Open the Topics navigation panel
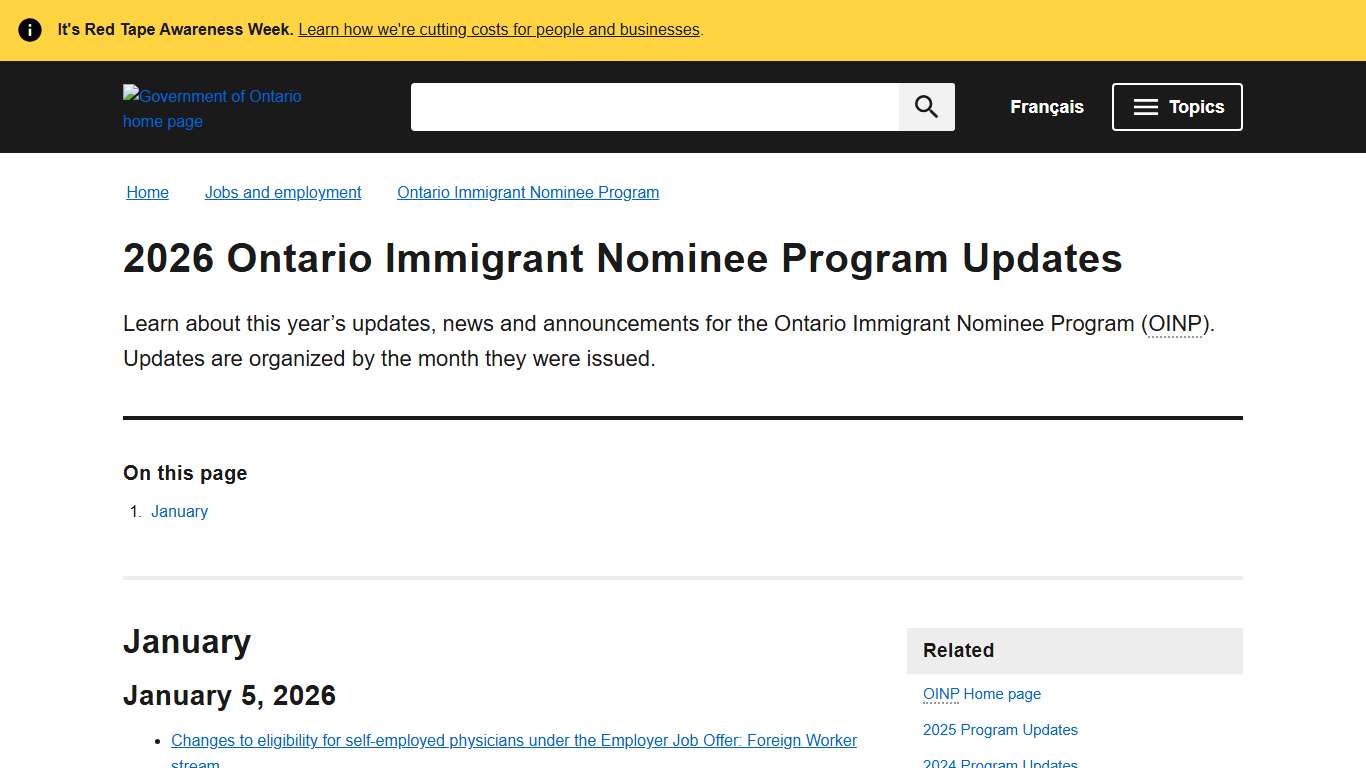 pyautogui.click(x=1176, y=106)
